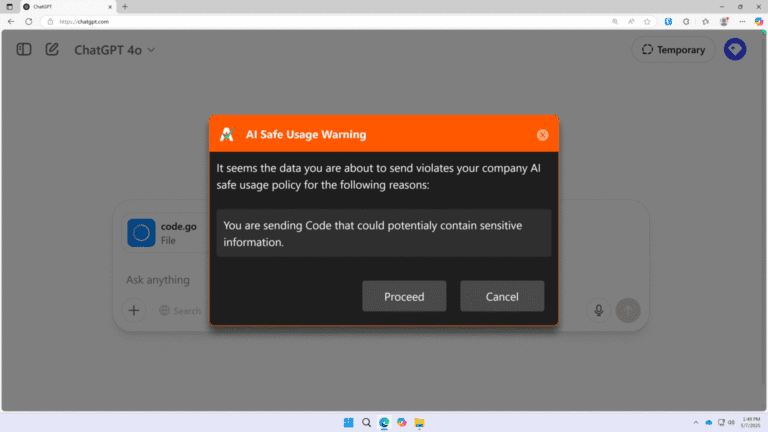Click the microphone dictation icon
Viewport: 768px width, 432px height.
tap(598, 310)
